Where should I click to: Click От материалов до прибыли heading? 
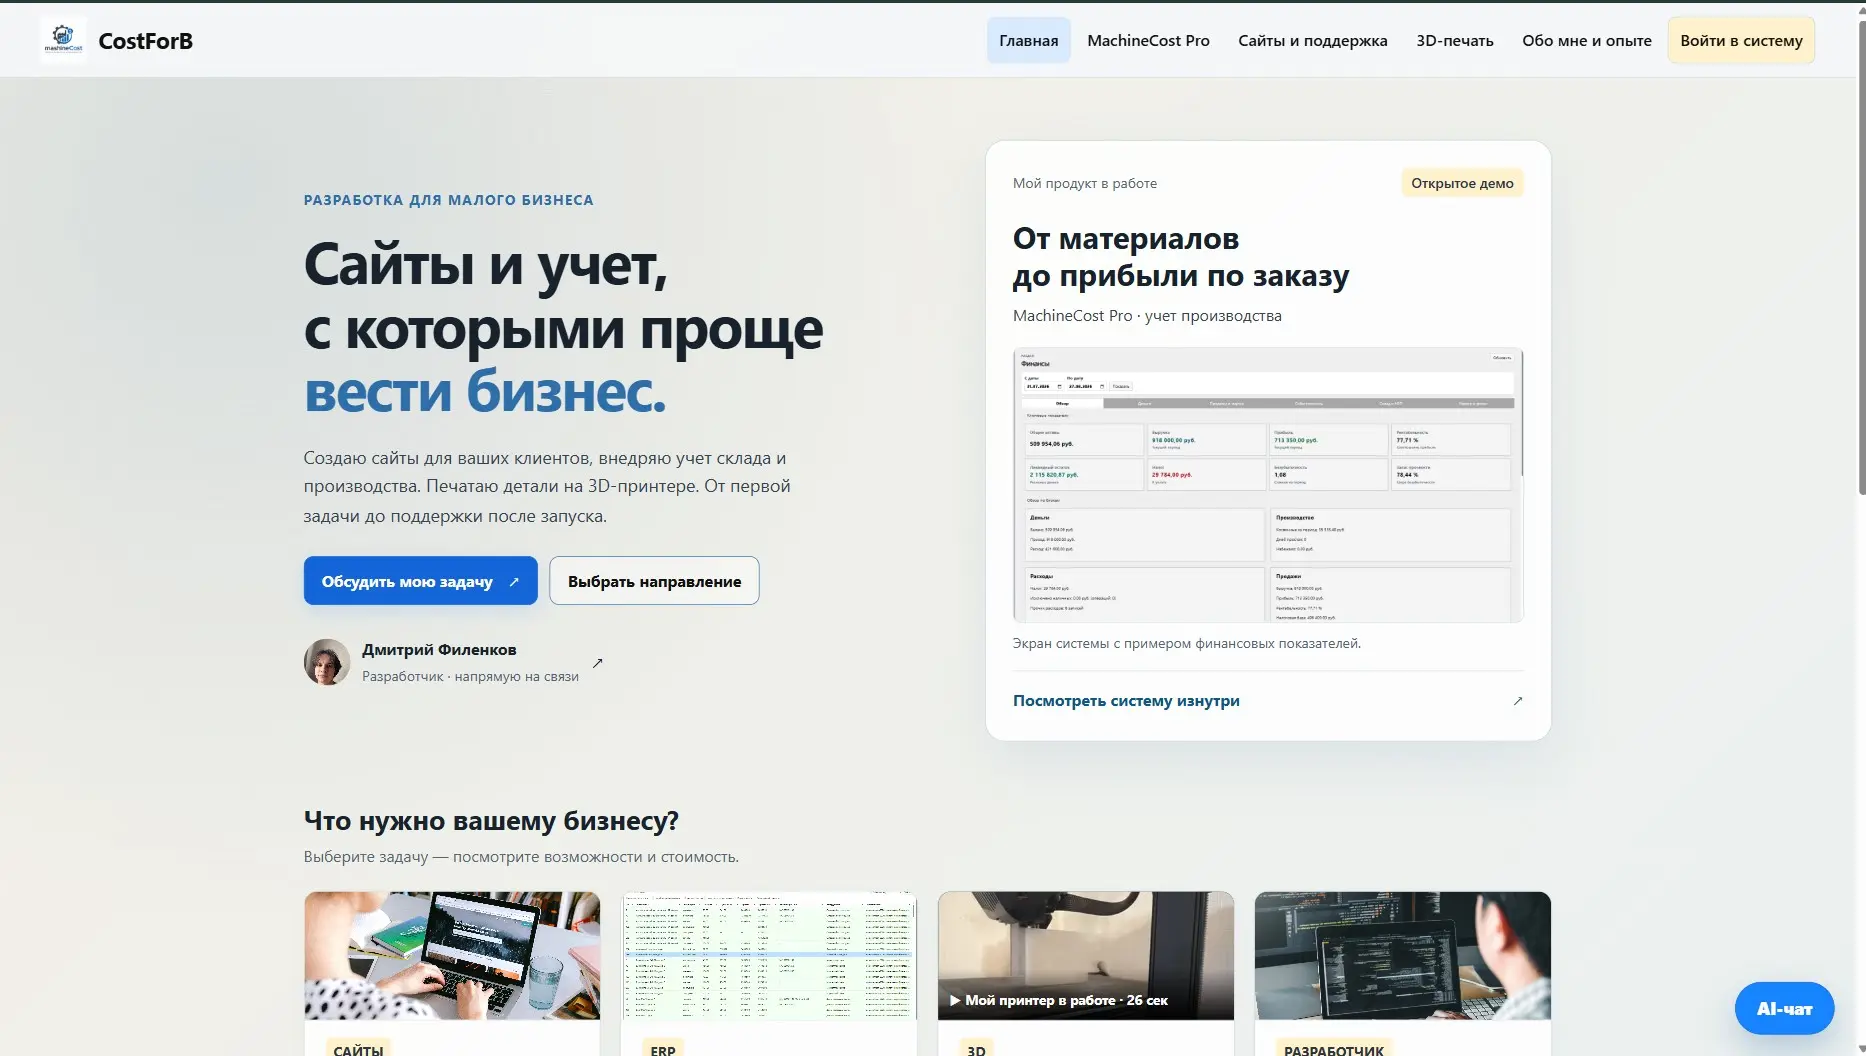coord(1180,257)
